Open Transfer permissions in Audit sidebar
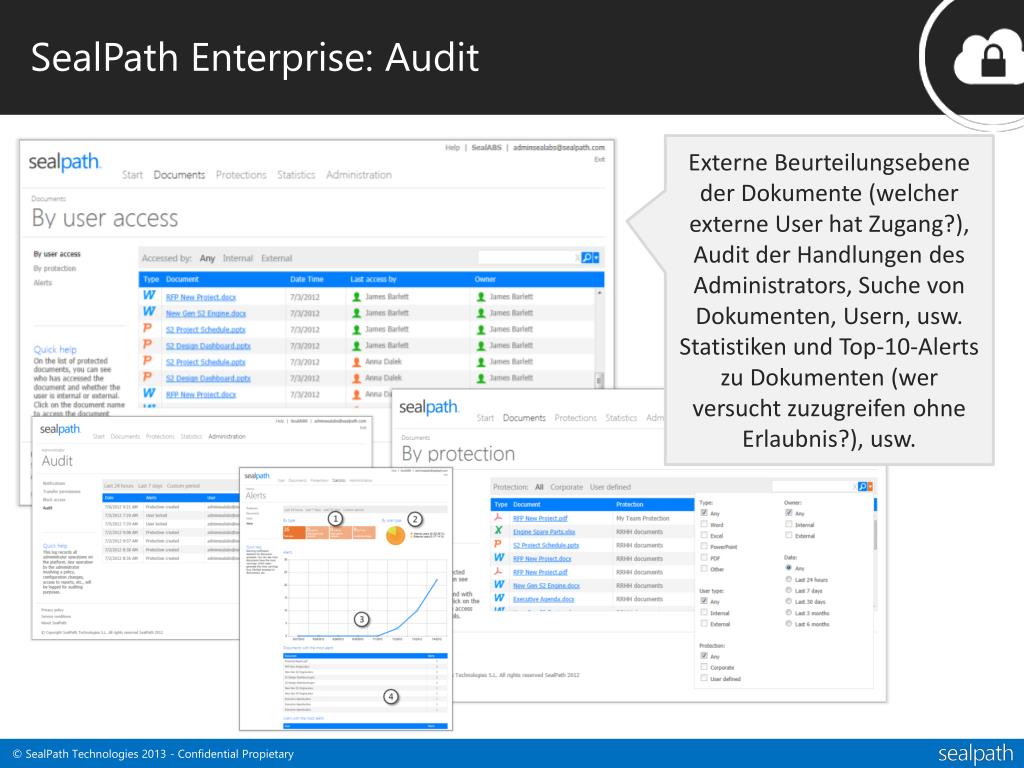This screenshot has width=1024, height=768. (61, 491)
